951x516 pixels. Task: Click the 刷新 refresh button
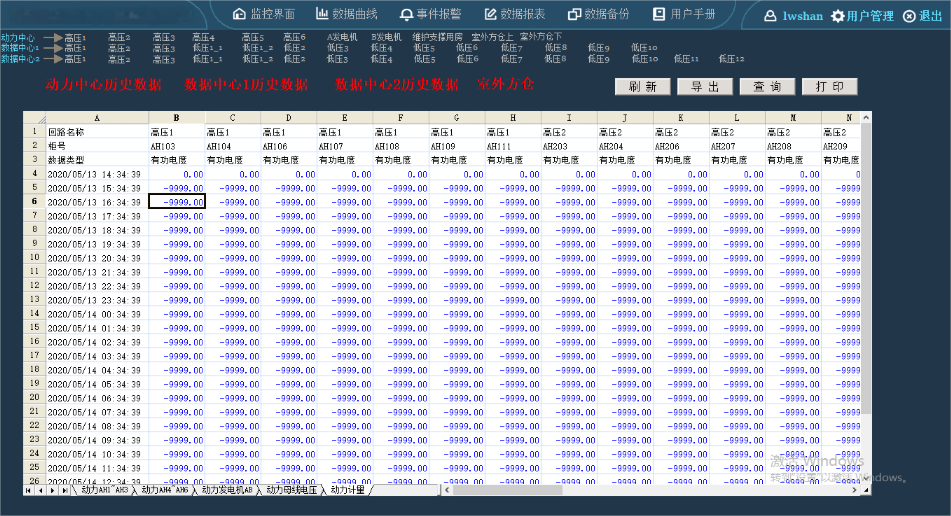coord(643,87)
